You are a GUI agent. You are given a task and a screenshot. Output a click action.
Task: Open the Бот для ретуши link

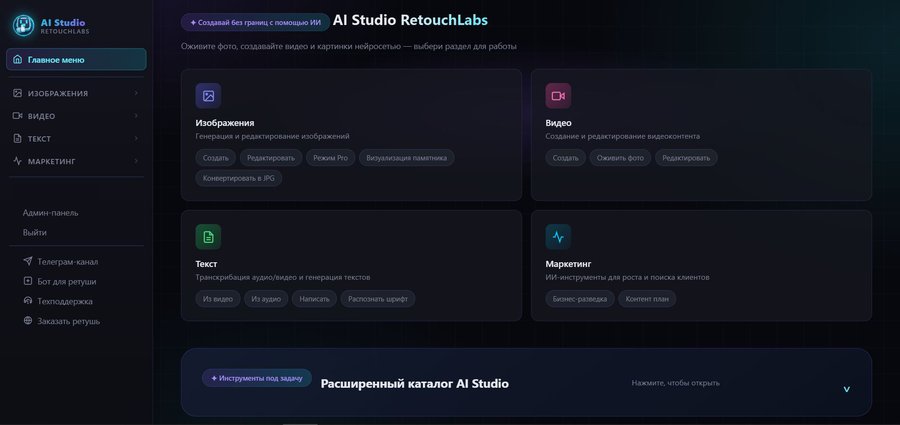pos(67,281)
